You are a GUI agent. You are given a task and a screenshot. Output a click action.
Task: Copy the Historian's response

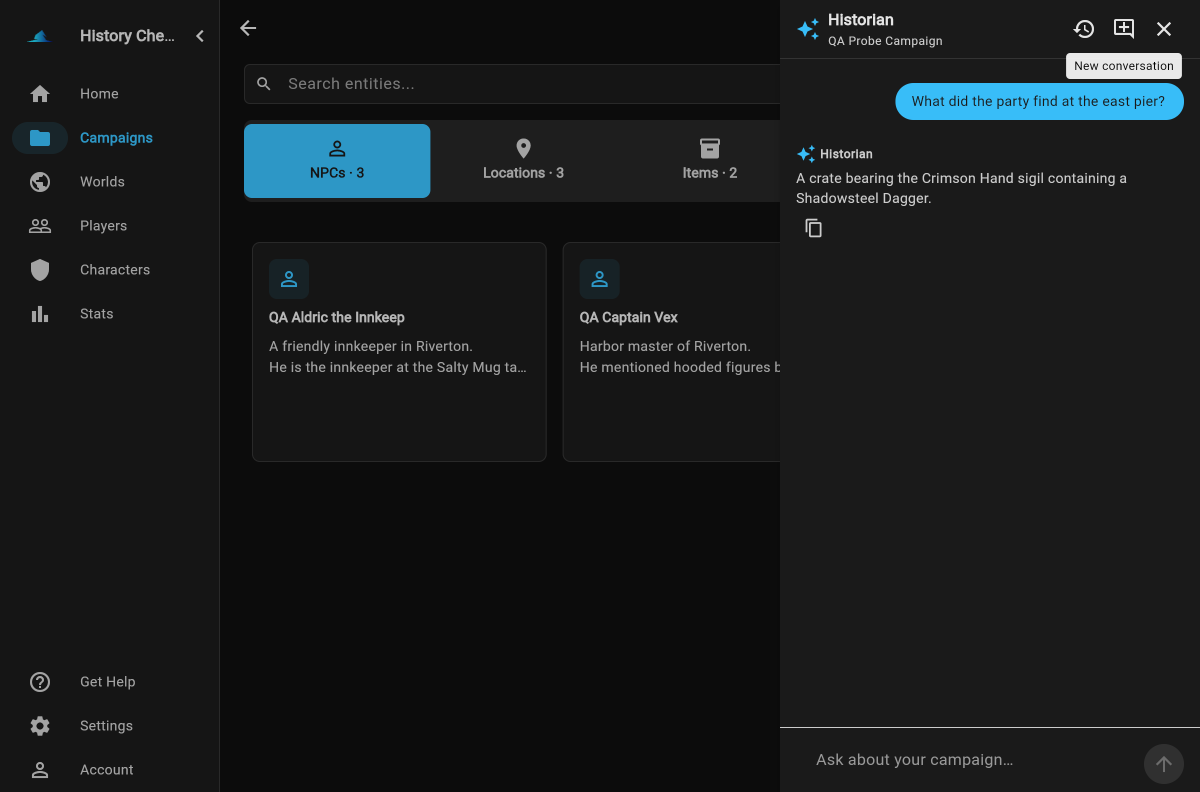[814, 228]
